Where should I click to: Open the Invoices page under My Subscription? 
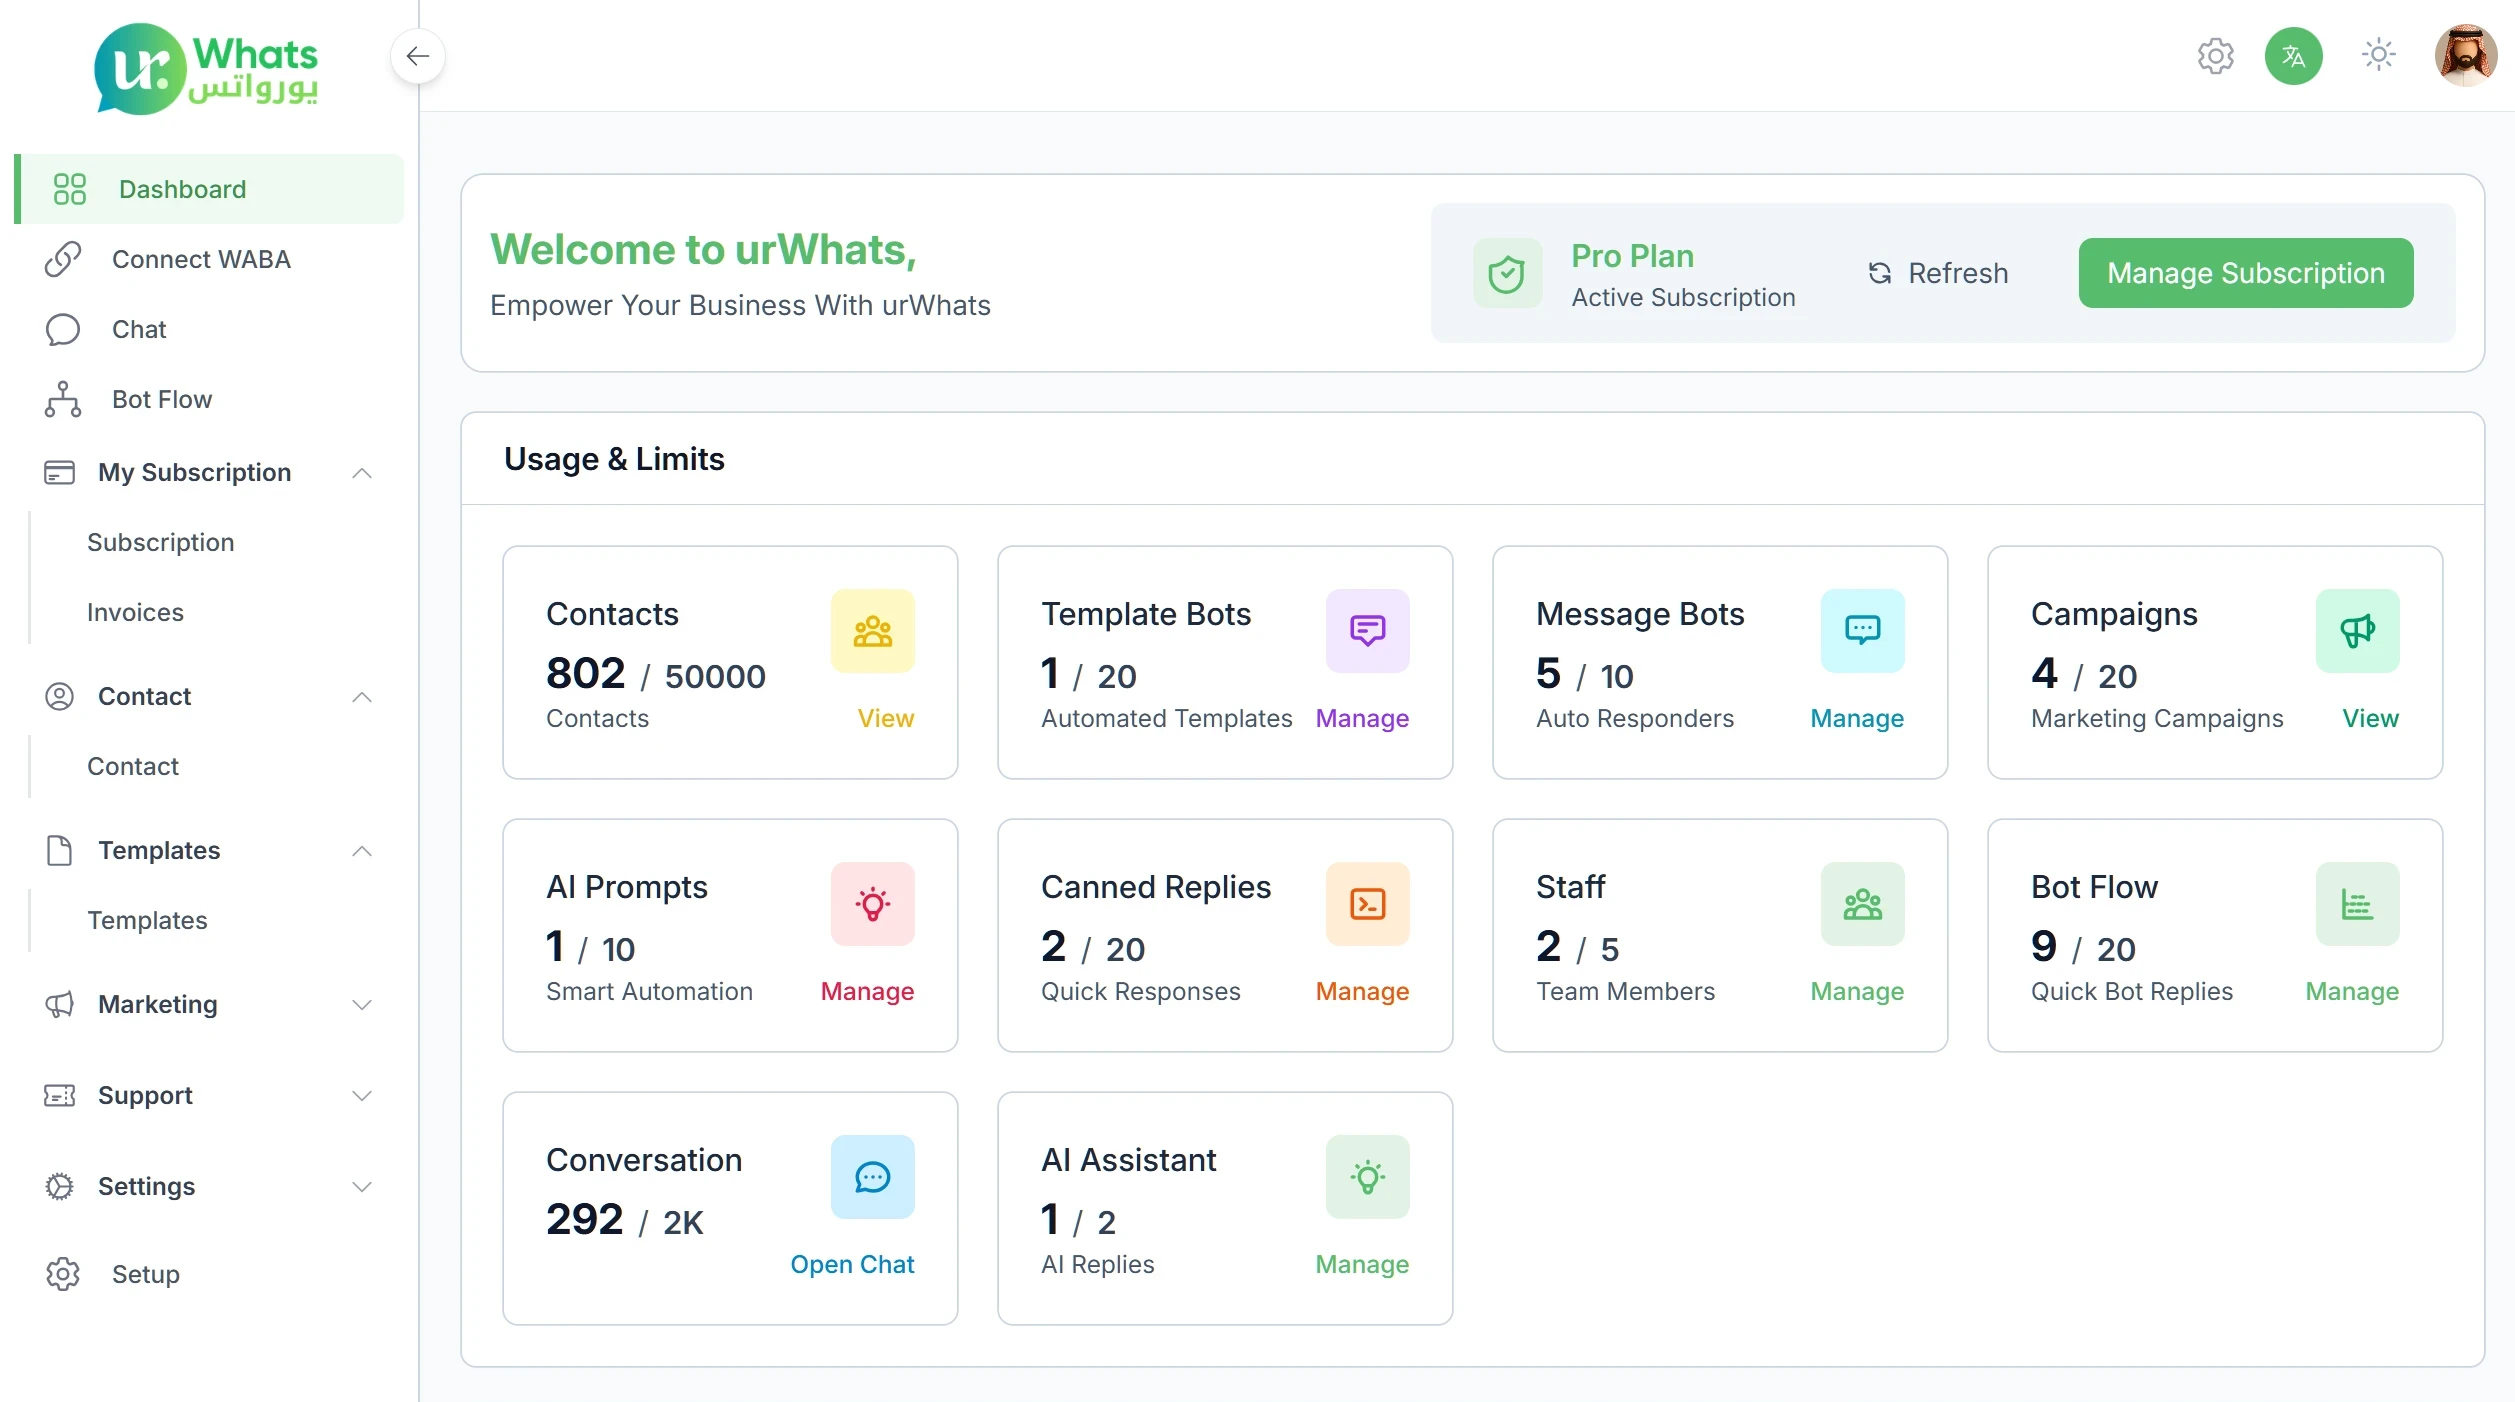click(x=134, y=612)
